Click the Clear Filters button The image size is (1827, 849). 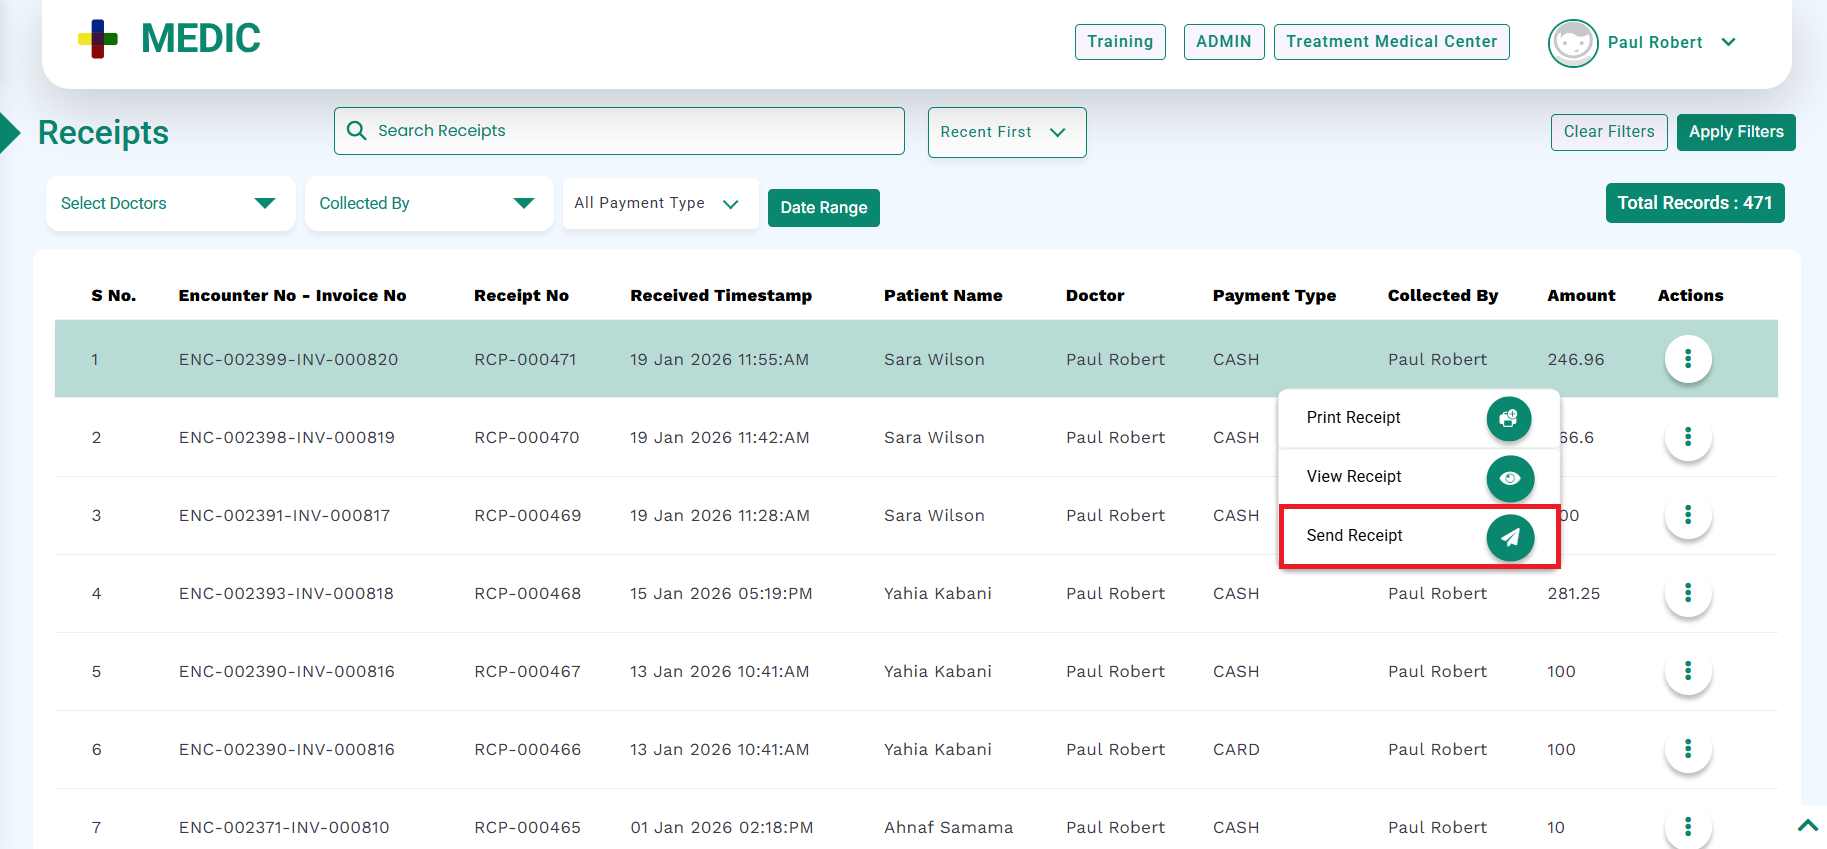point(1608,132)
